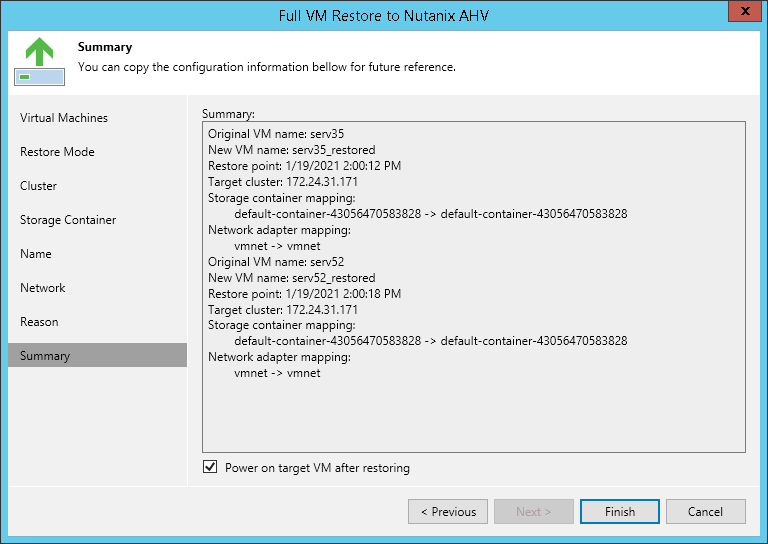
Task: Click the Finish button
Action: point(619,512)
